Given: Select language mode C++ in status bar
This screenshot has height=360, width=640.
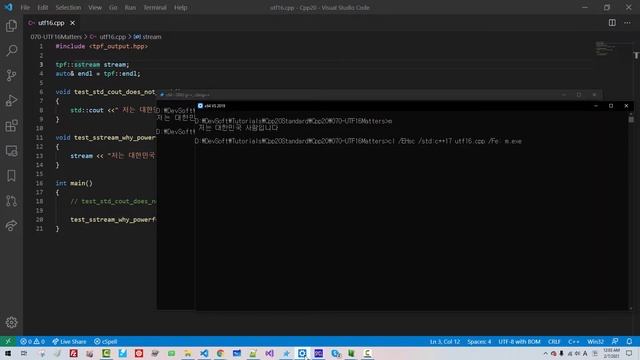Looking at the screenshot, I should (573, 341).
